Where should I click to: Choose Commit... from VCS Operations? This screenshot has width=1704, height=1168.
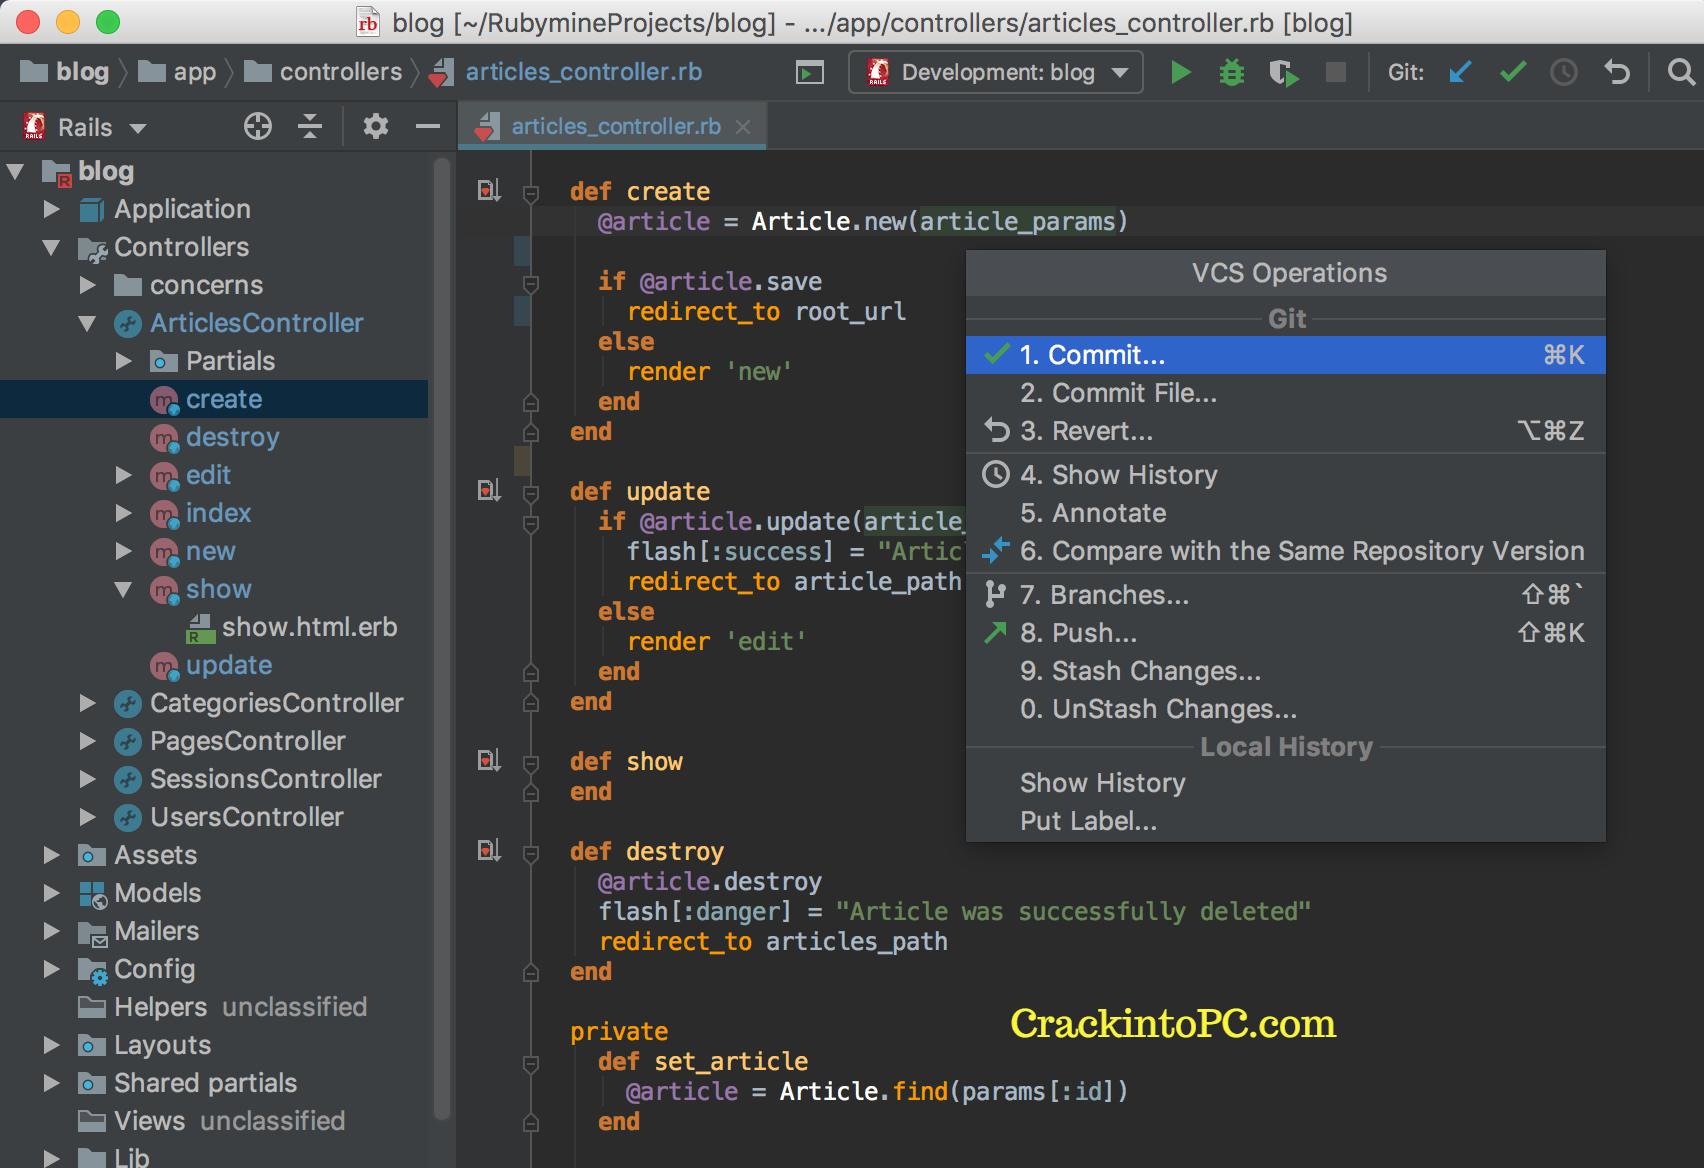click(x=1285, y=355)
